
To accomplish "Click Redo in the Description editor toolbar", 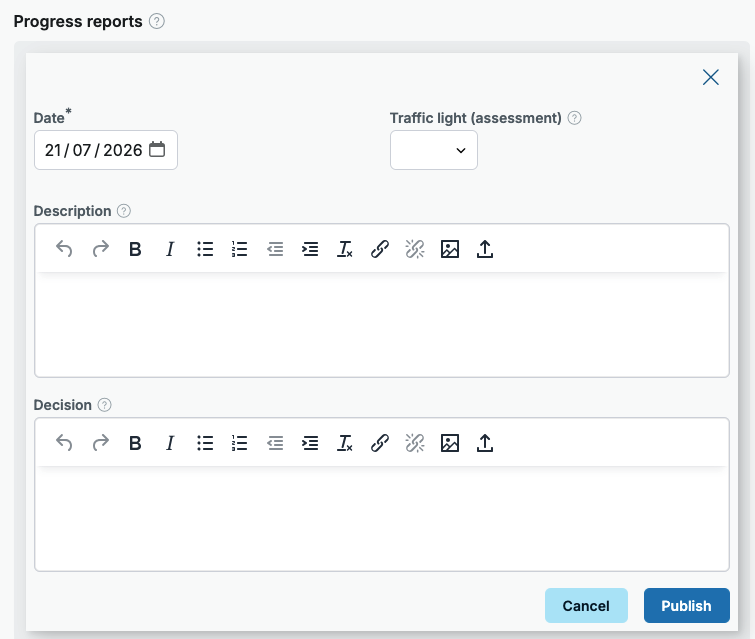I will click(100, 249).
